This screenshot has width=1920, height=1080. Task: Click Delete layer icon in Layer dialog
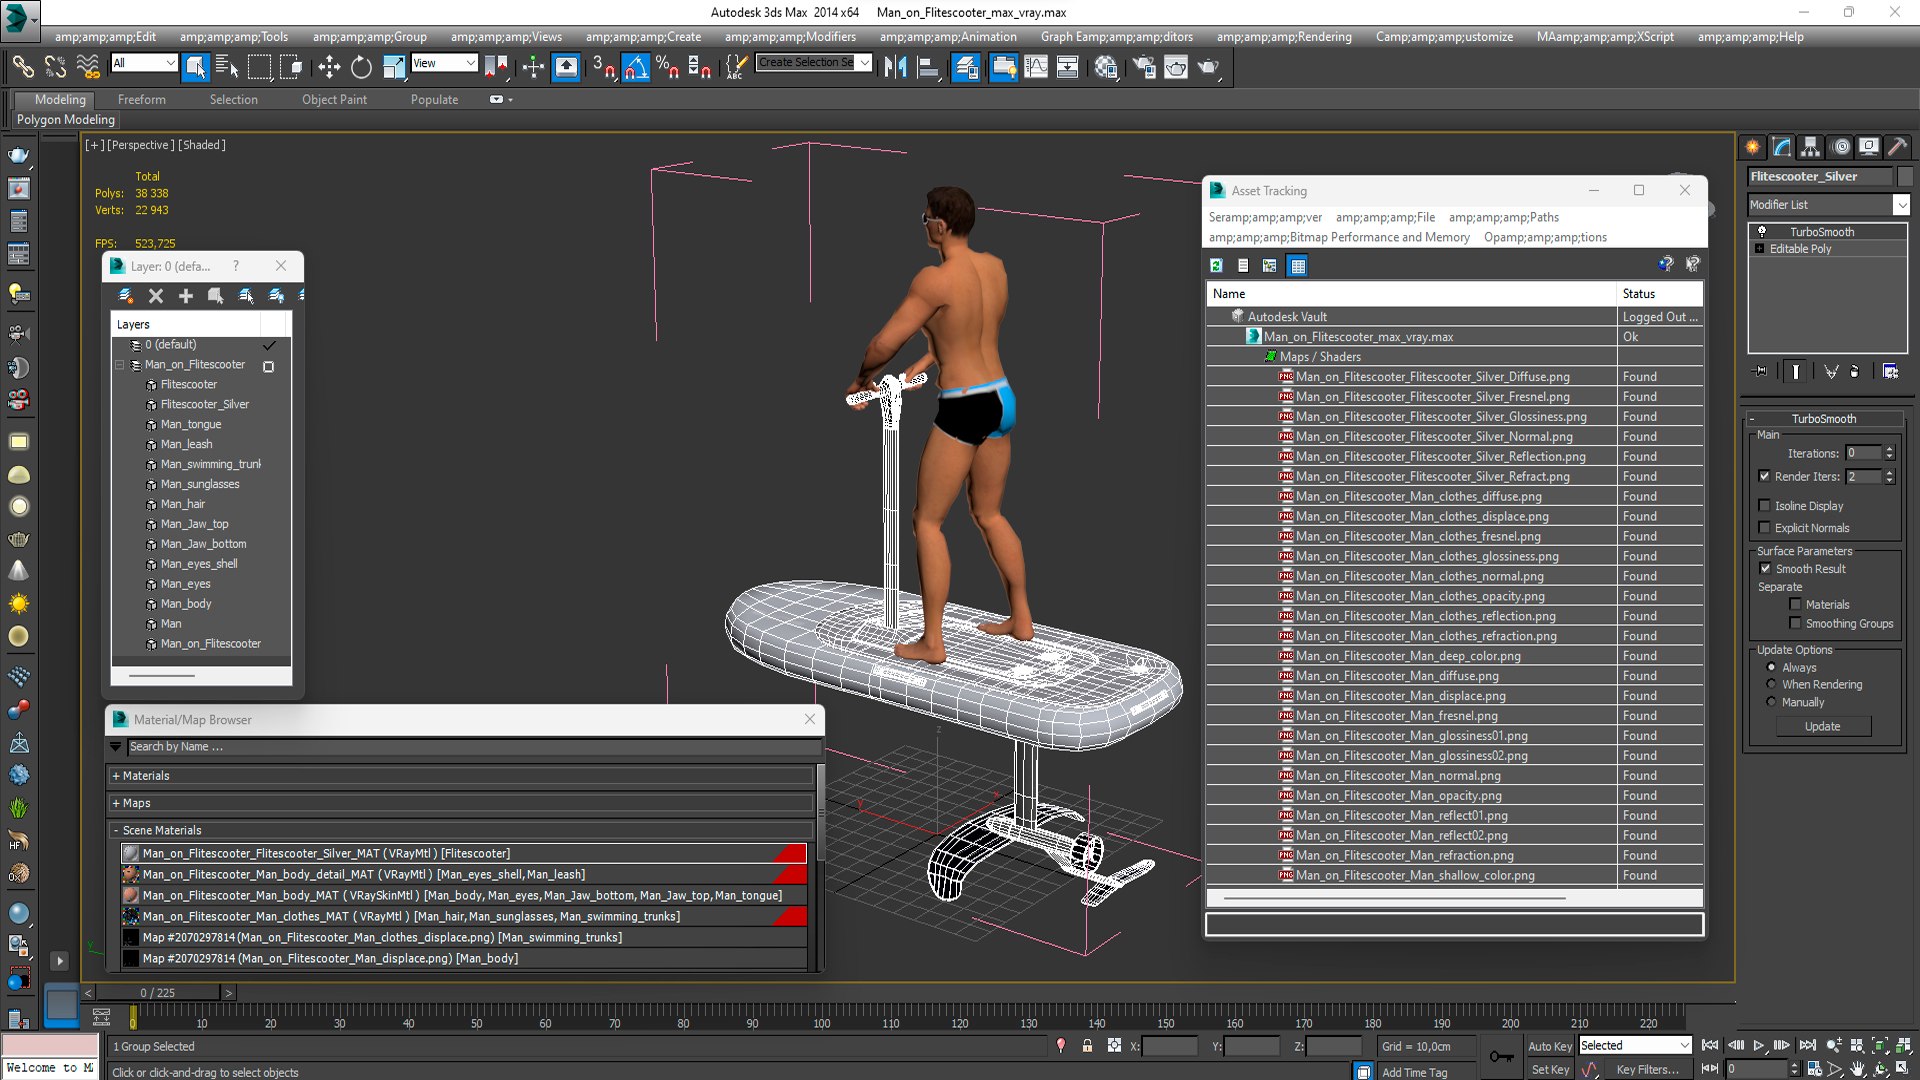point(156,295)
